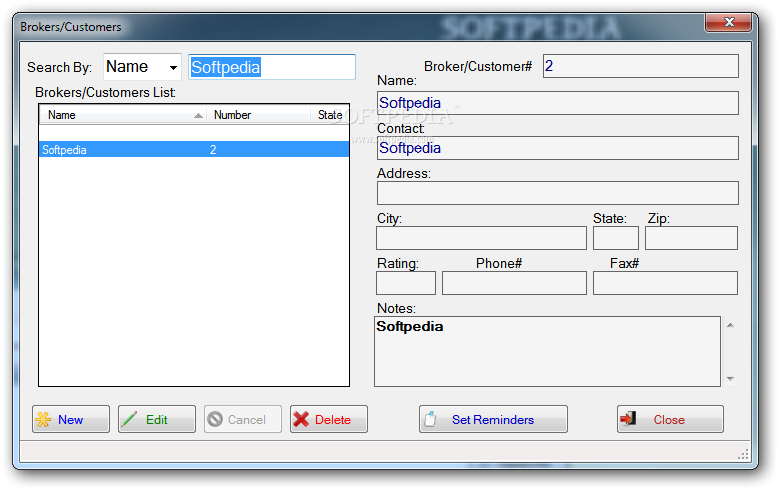Click the State column header

[x=330, y=115]
